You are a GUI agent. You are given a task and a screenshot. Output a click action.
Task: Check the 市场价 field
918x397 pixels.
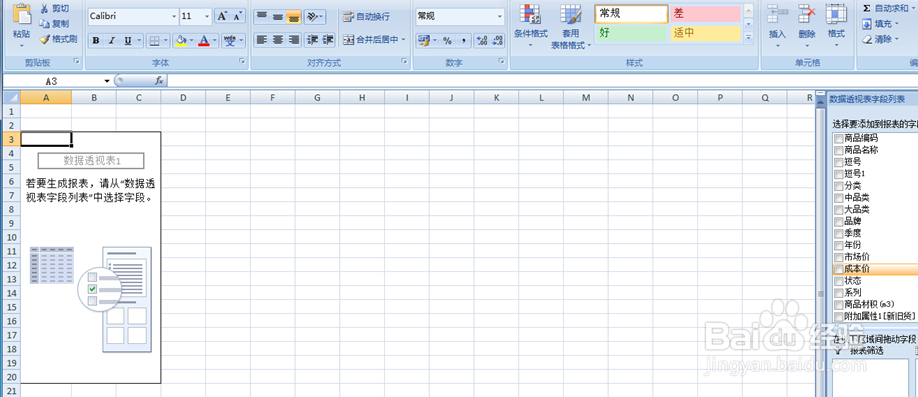(839, 257)
